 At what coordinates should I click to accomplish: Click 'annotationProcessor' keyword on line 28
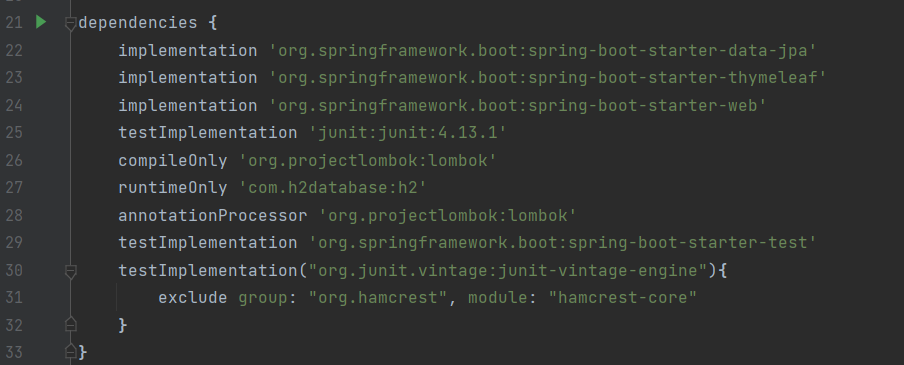point(213,216)
